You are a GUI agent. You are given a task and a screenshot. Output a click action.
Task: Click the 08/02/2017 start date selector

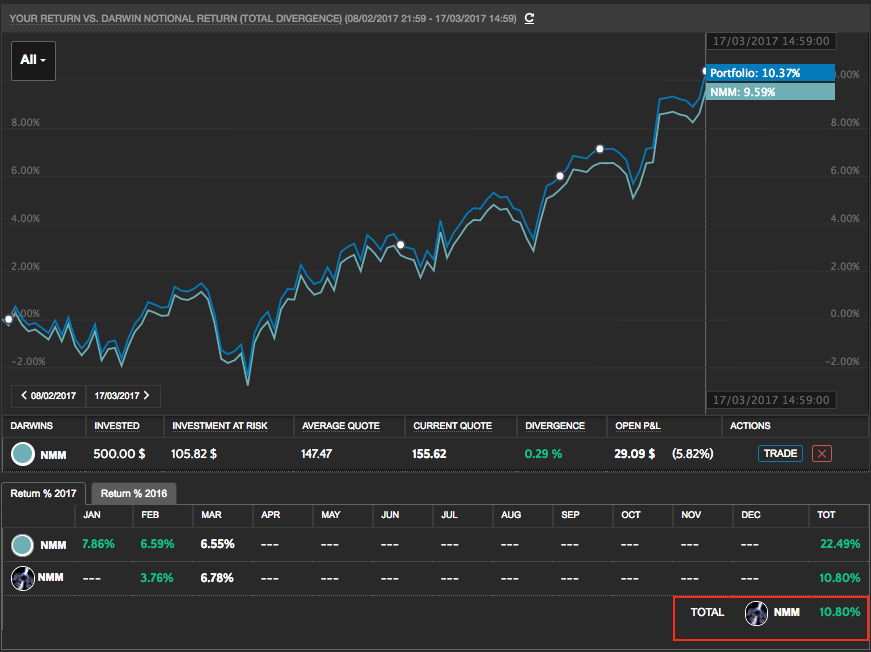pos(48,396)
